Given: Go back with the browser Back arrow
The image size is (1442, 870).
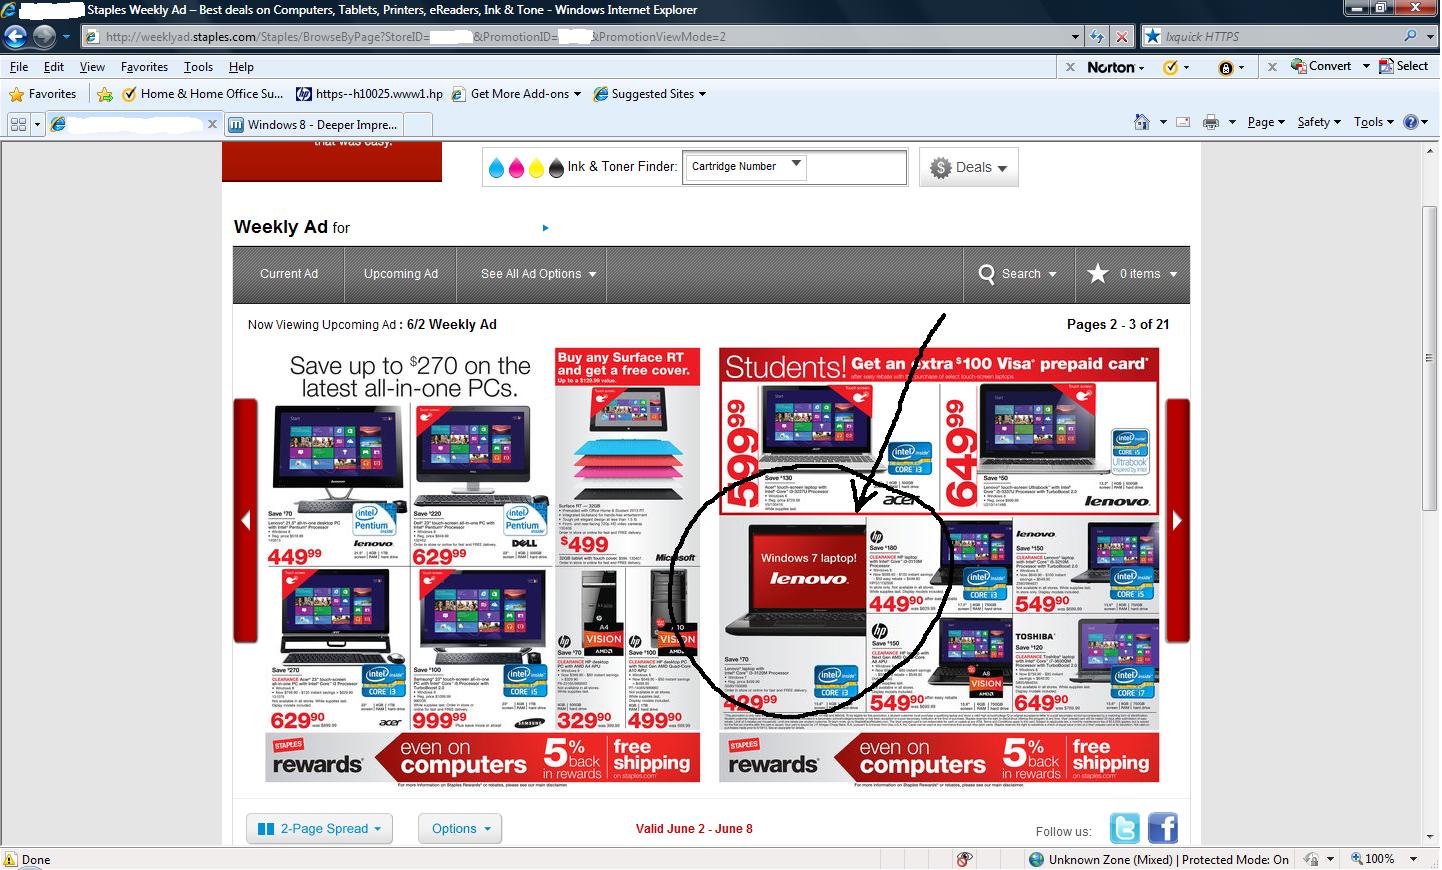Looking at the screenshot, I should pyautogui.click(x=15, y=37).
